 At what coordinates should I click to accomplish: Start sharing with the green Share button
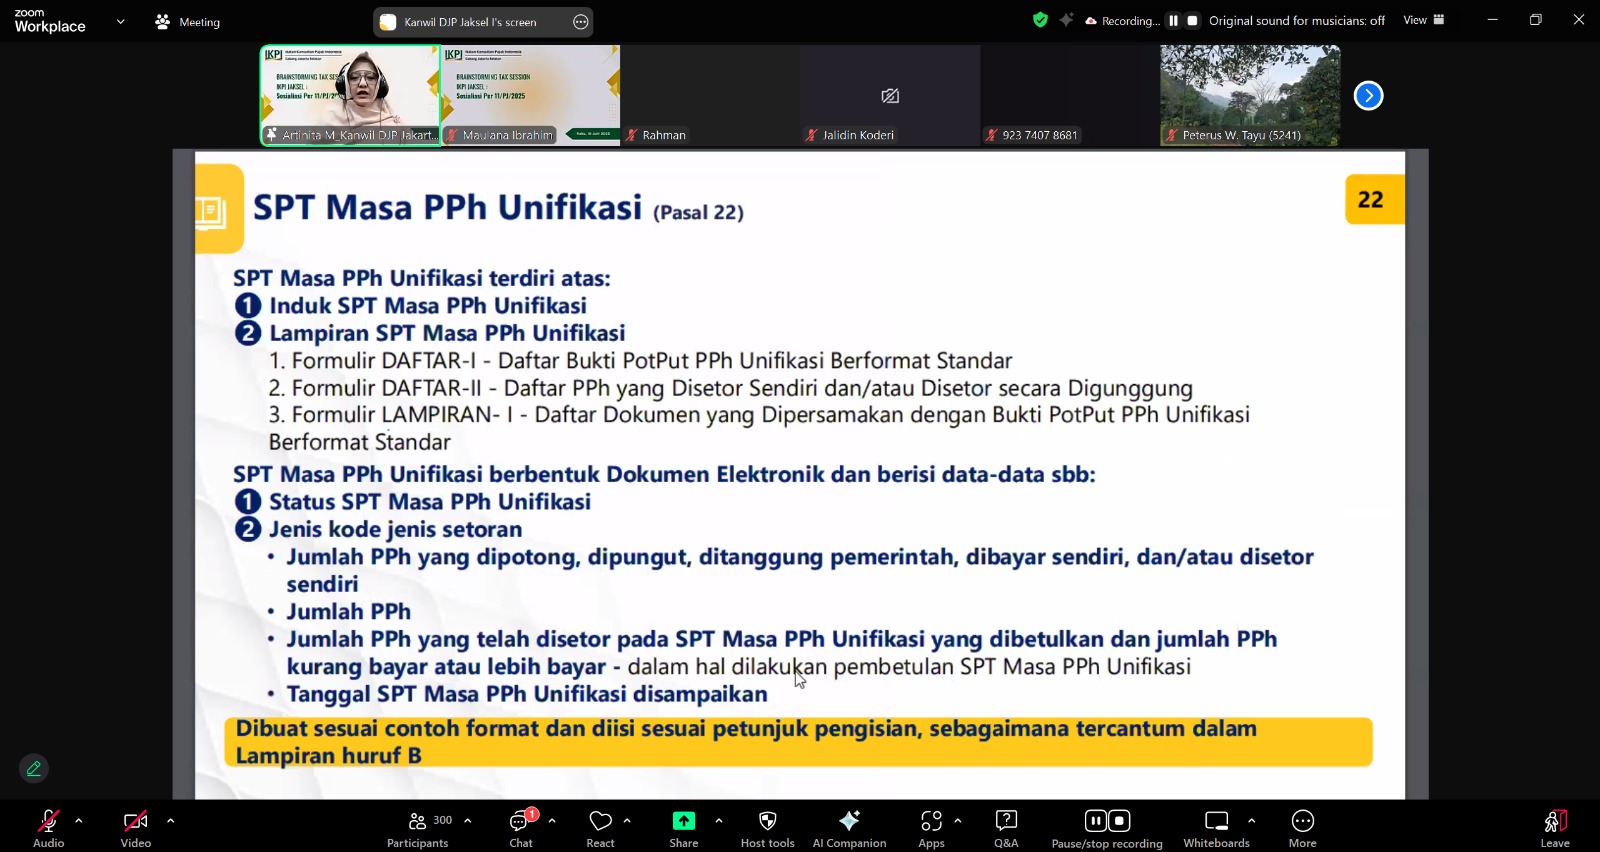684,828
